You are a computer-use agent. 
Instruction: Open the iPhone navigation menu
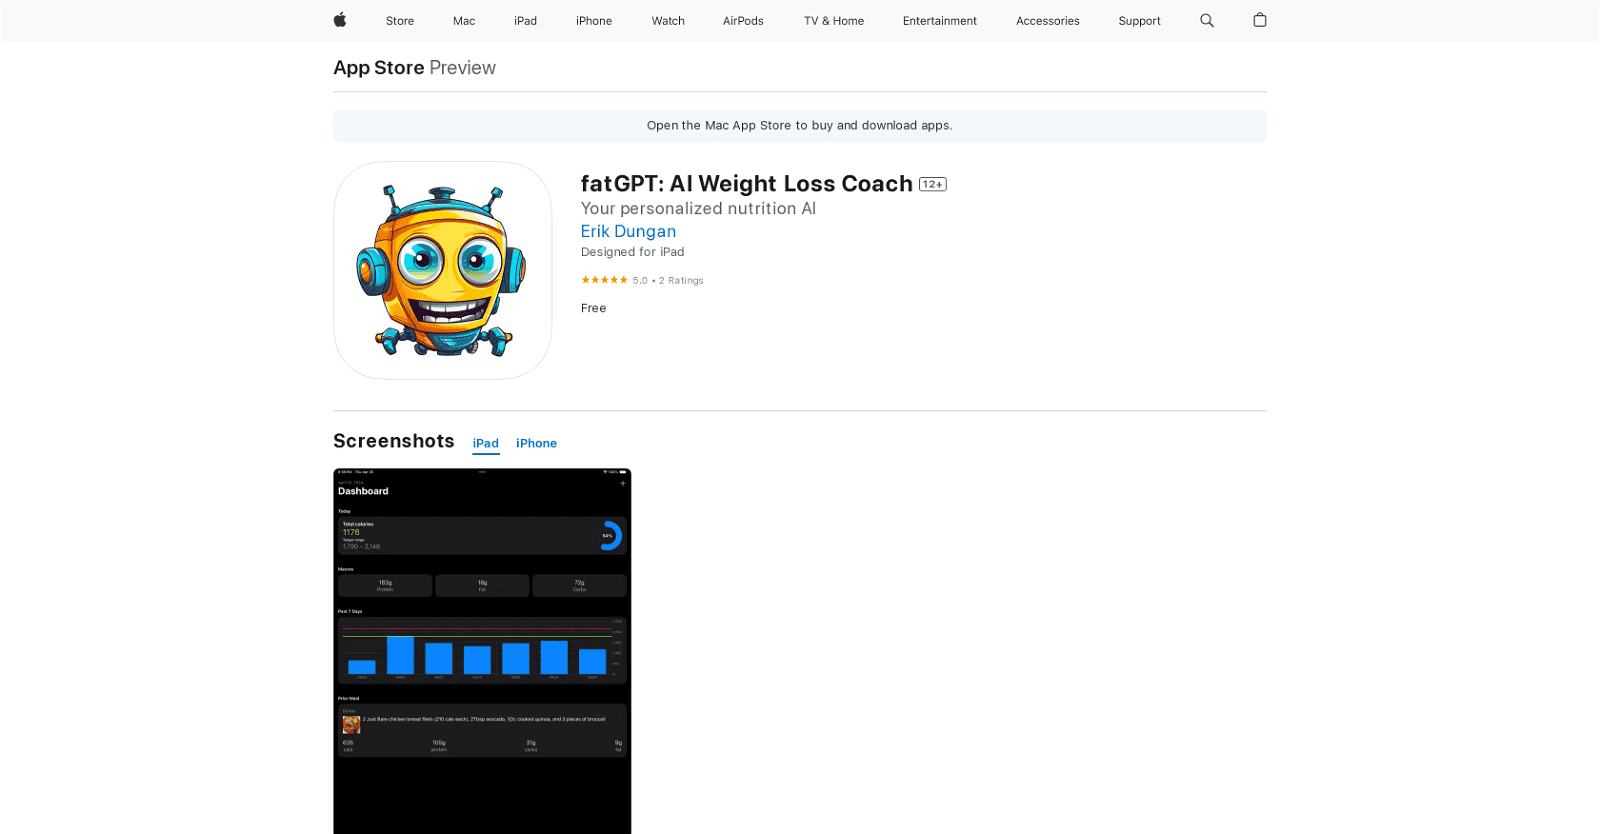click(x=594, y=21)
